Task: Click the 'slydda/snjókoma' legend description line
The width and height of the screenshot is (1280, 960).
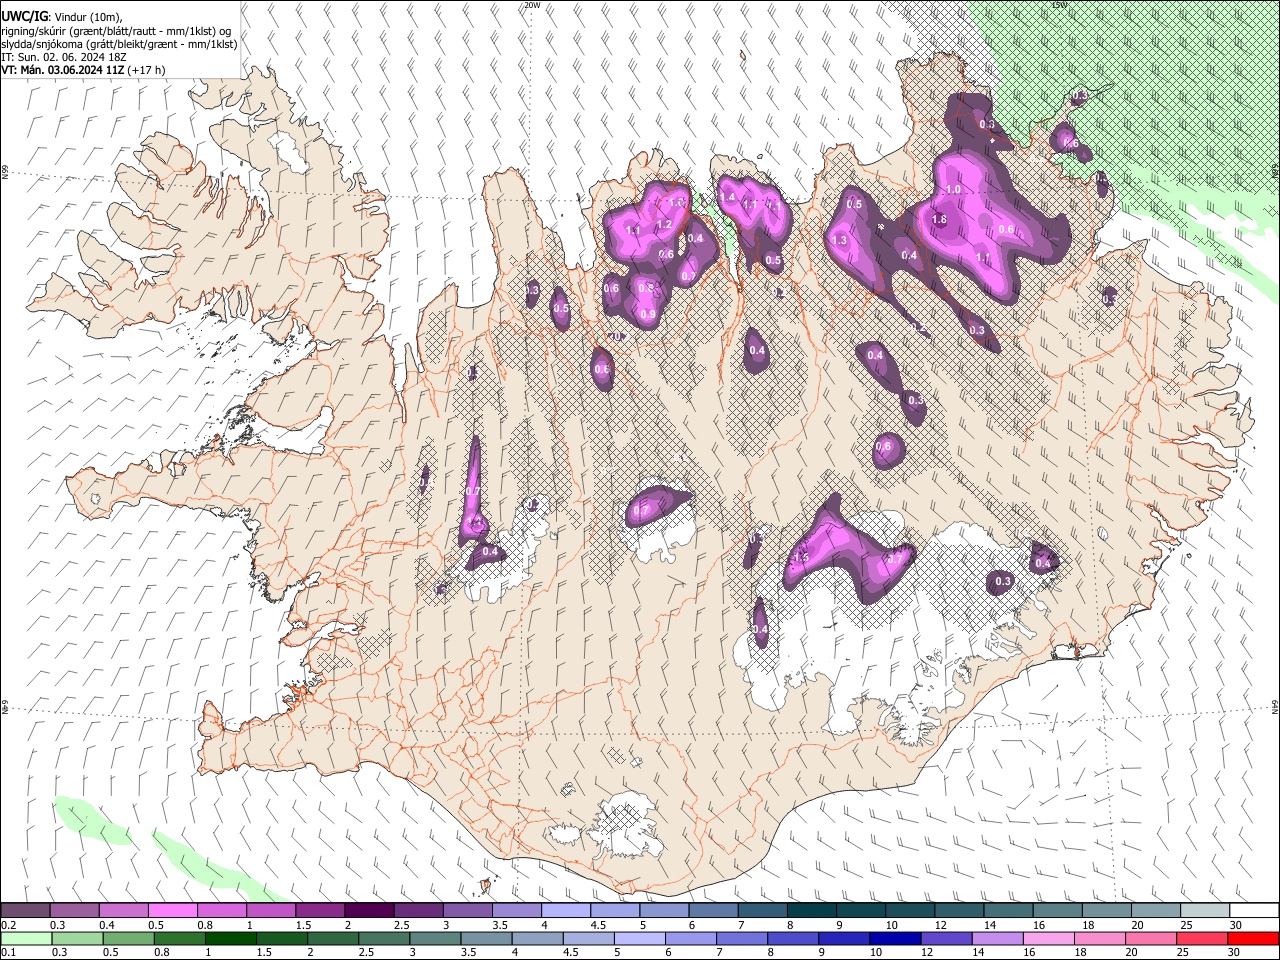Action: (119, 44)
